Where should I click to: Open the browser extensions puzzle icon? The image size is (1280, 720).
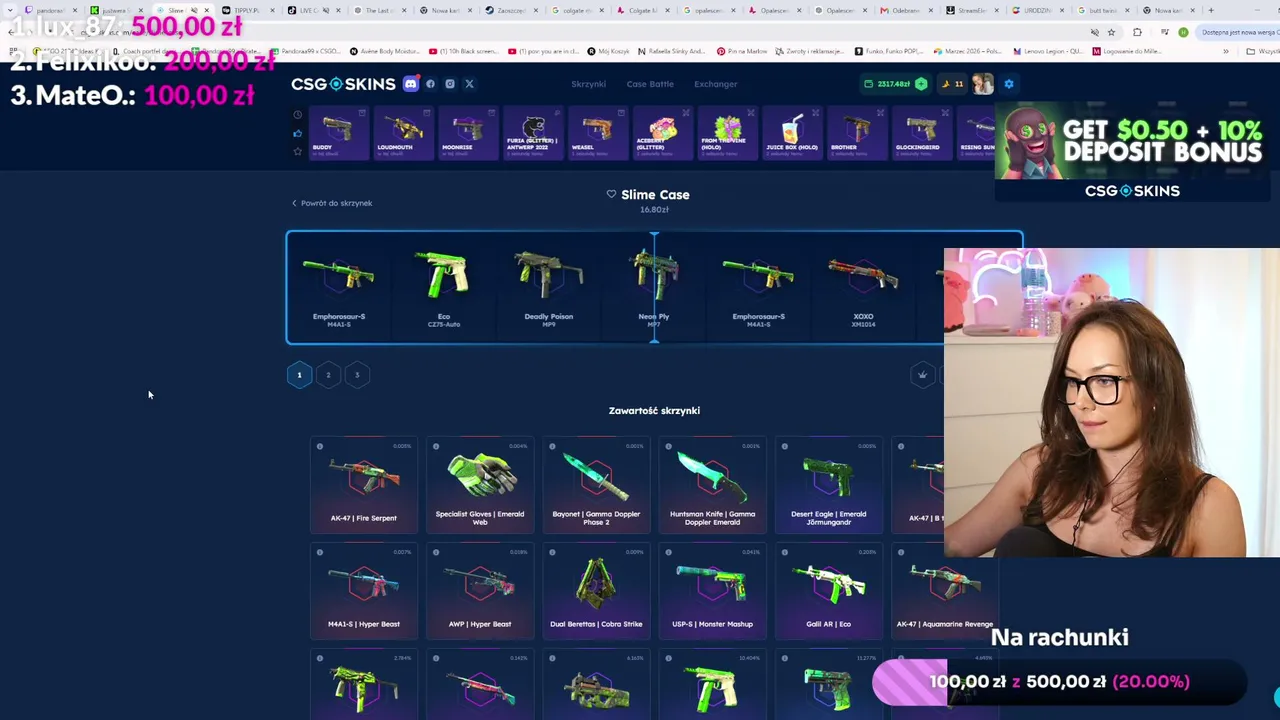pos(1137,32)
